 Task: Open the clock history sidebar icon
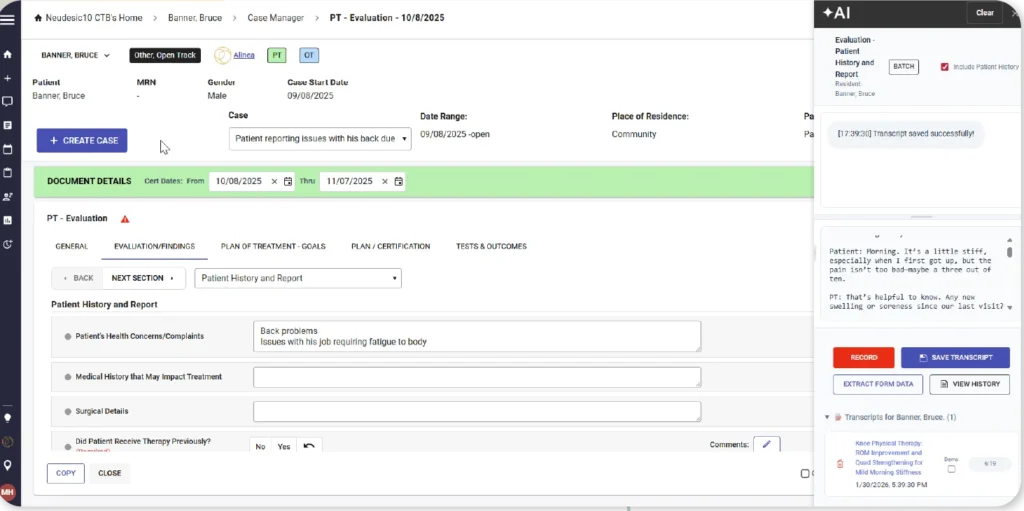[x=8, y=244]
